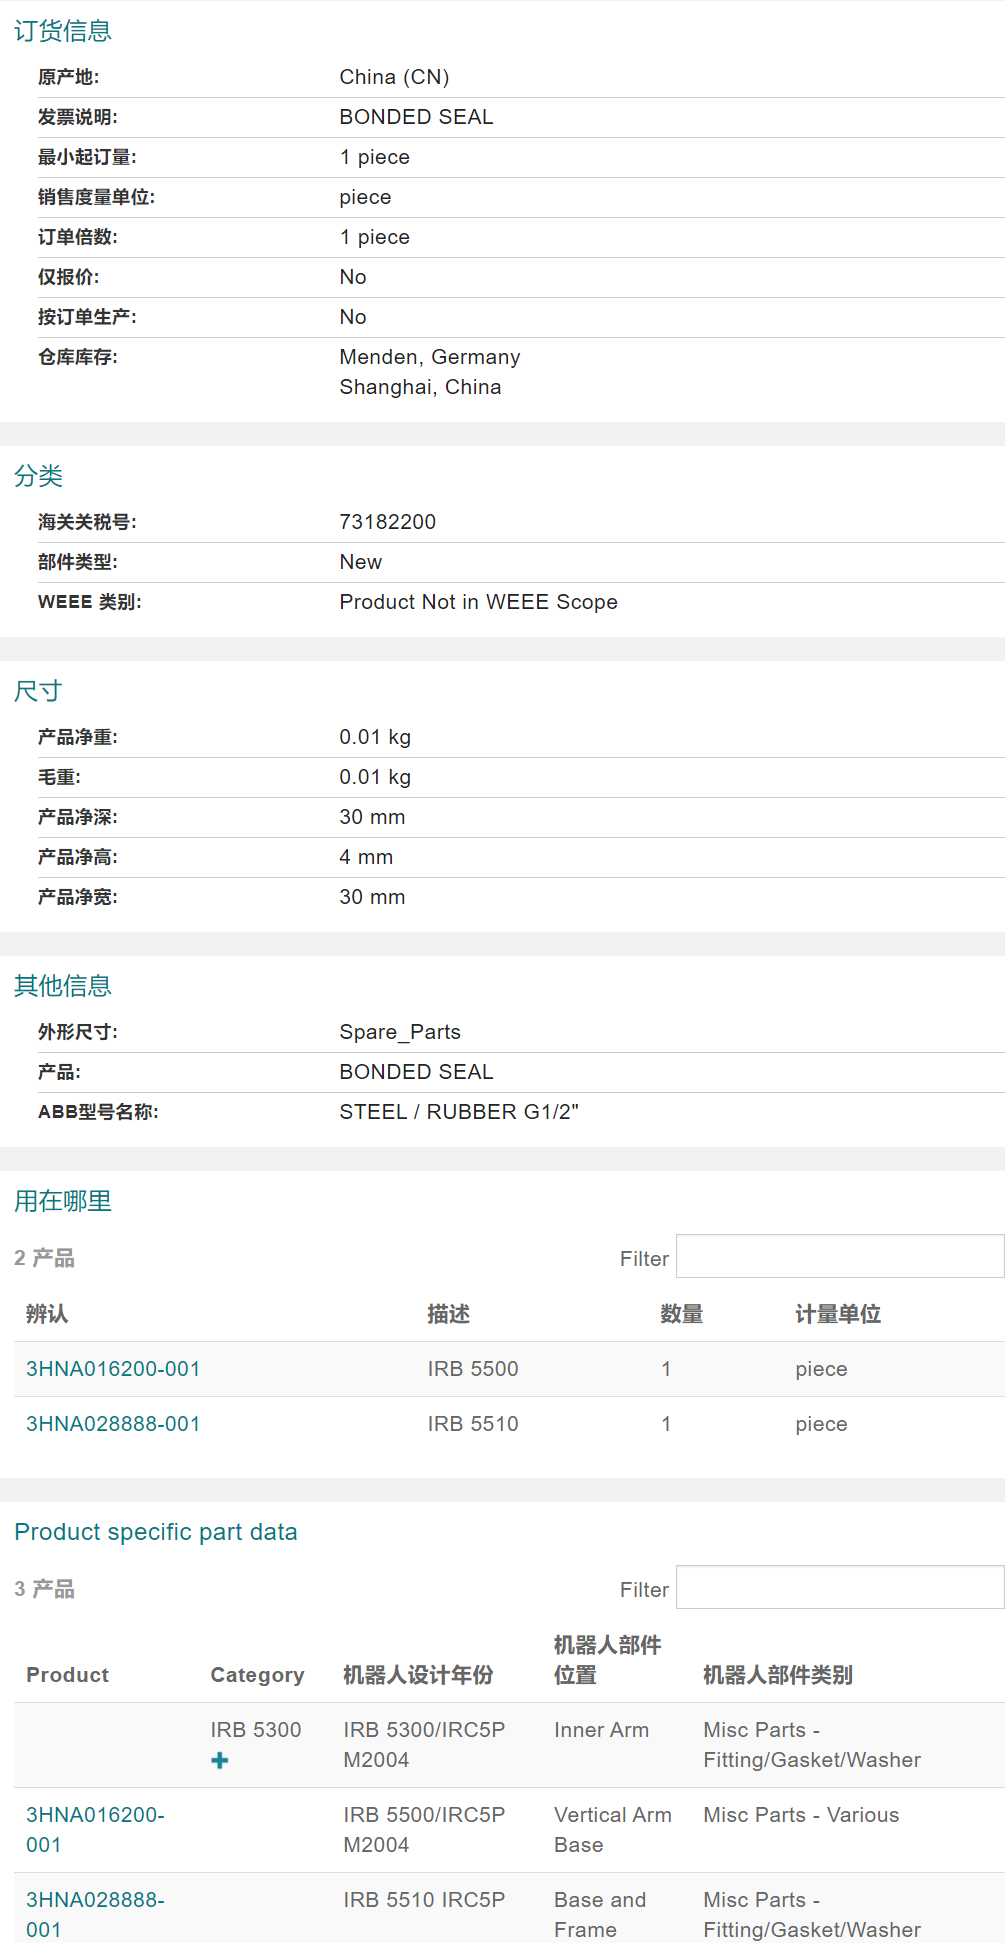Open 3HNA028888-001 link in the IRB 5510 row
This screenshot has width=1005, height=1943.
(x=113, y=1424)
